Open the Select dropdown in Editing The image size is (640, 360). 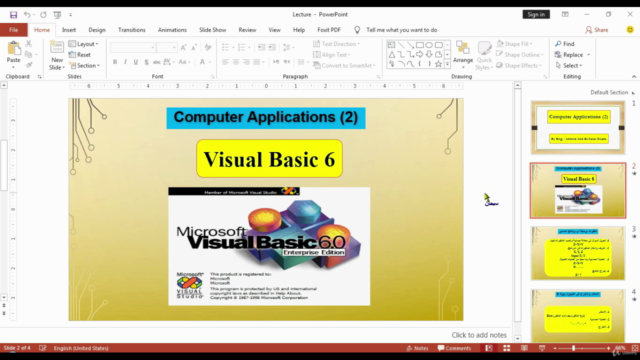pos(568,65)
